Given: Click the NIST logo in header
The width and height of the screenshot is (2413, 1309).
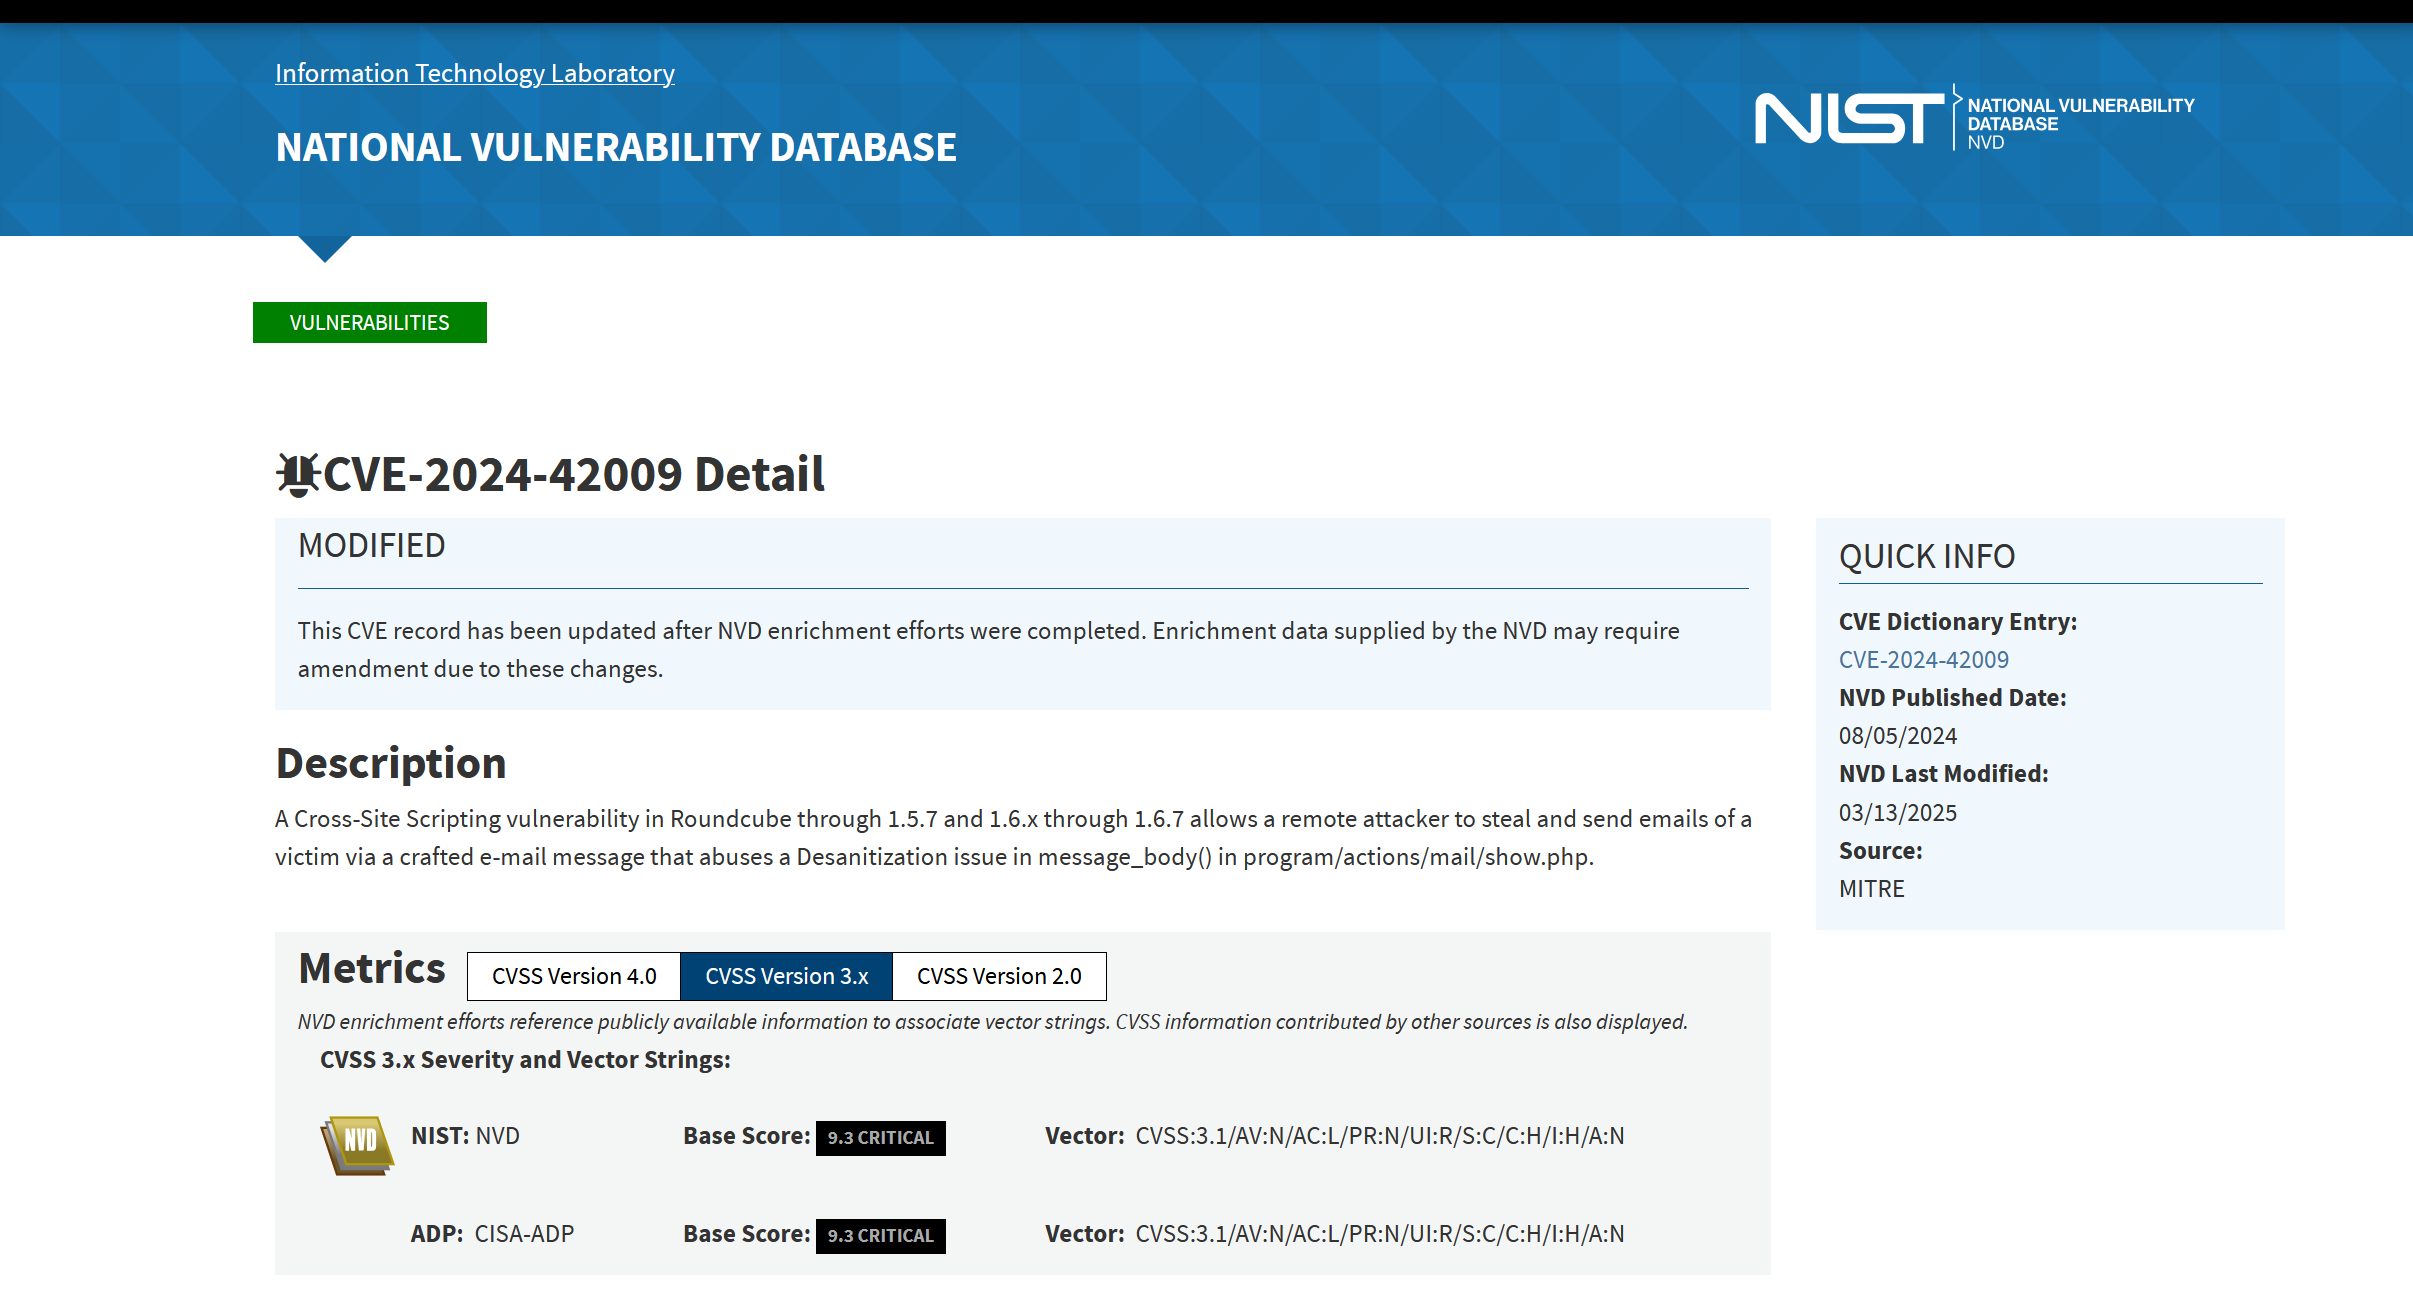Looking at the screenshot, I should pos(1848,118).
